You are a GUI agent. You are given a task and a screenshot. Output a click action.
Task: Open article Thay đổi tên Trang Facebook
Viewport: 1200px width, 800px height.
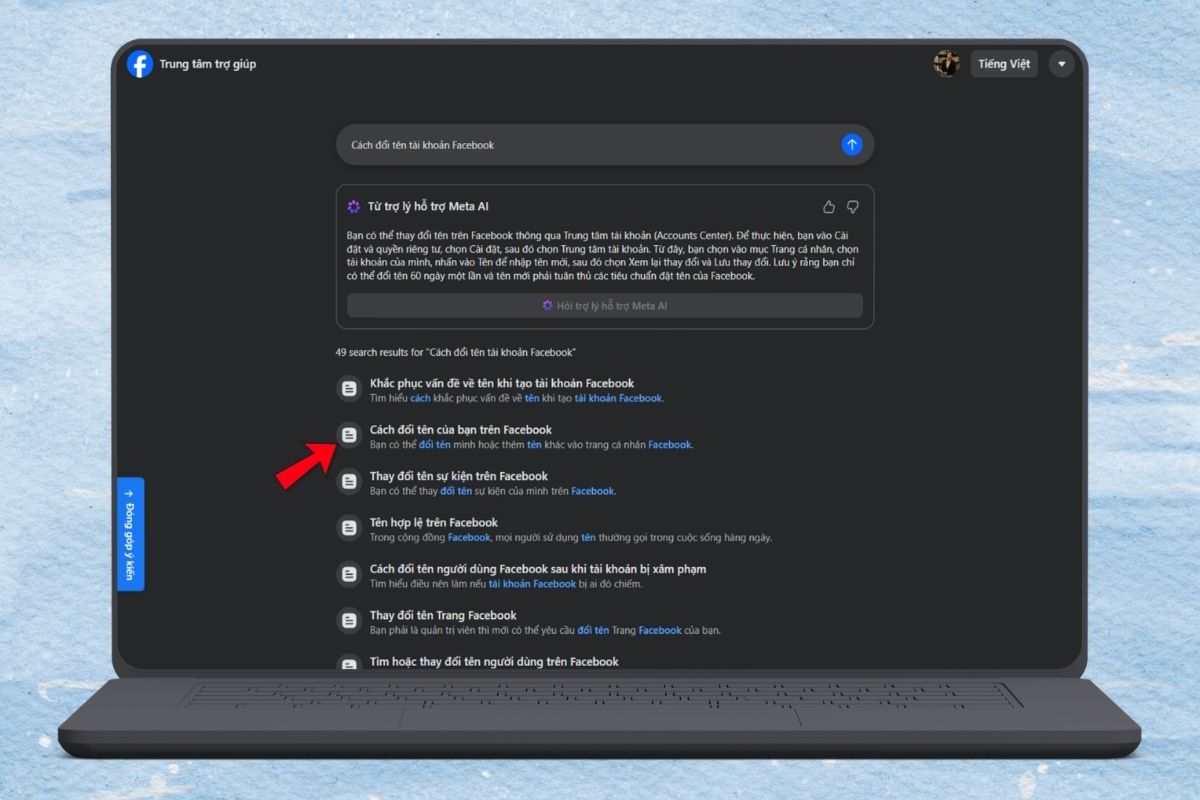[443, 615]
